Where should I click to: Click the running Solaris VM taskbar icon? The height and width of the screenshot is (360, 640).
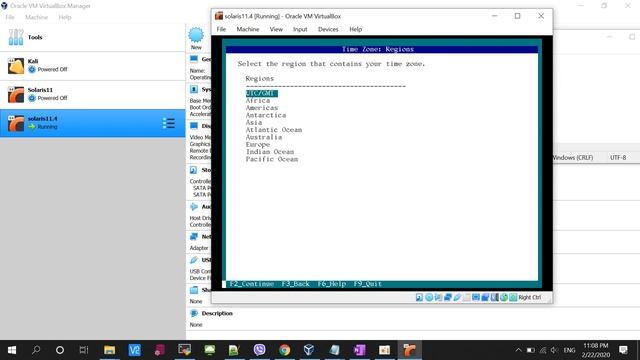point(409,350)
